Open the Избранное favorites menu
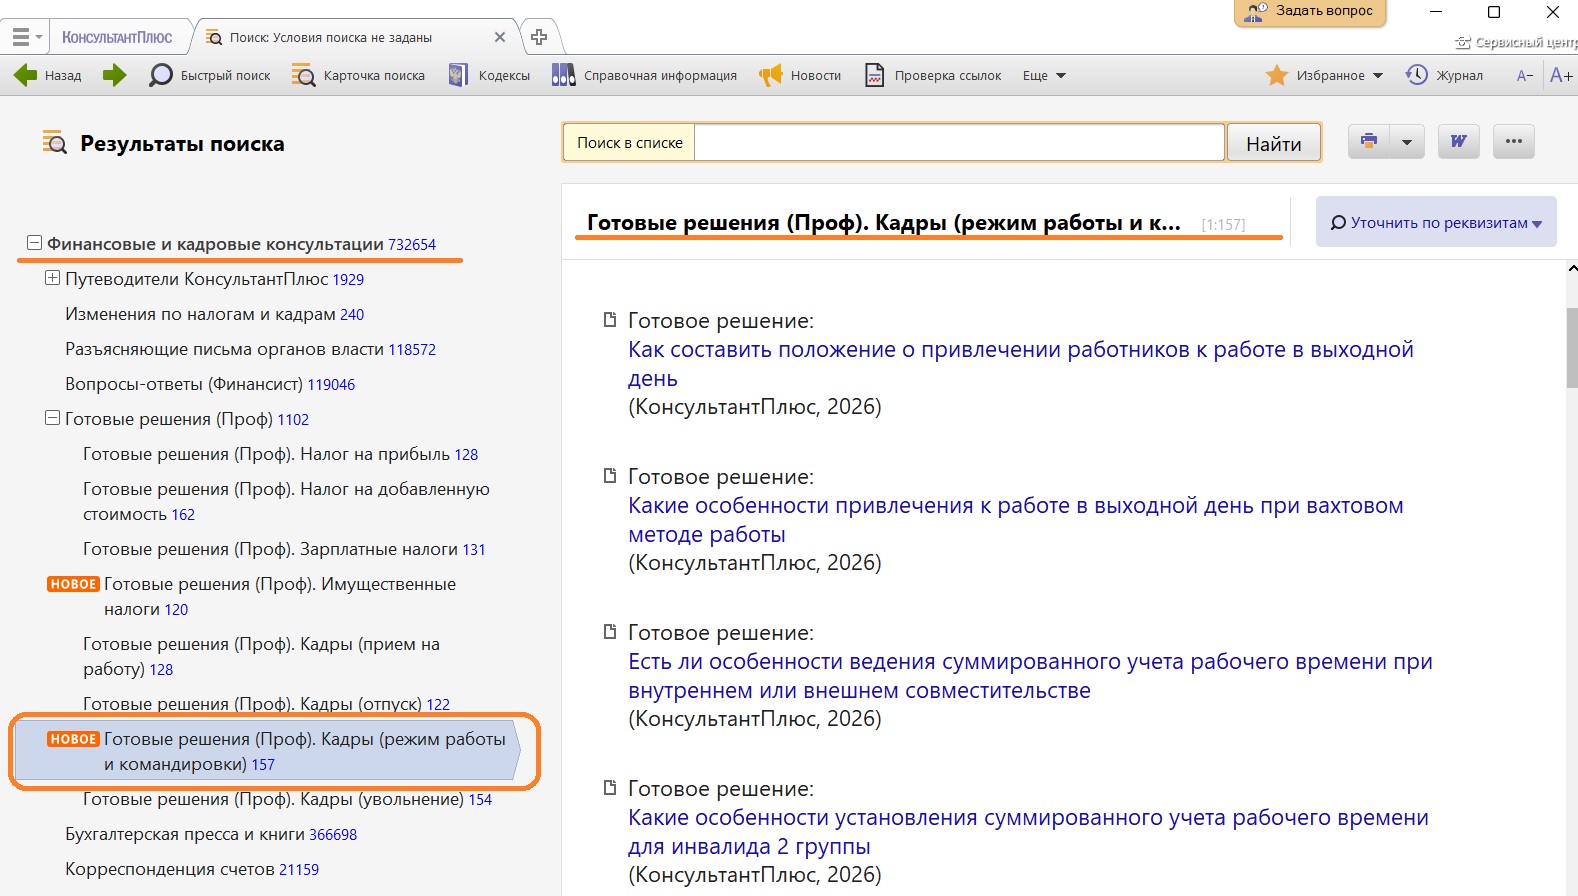 (1324, 75)
